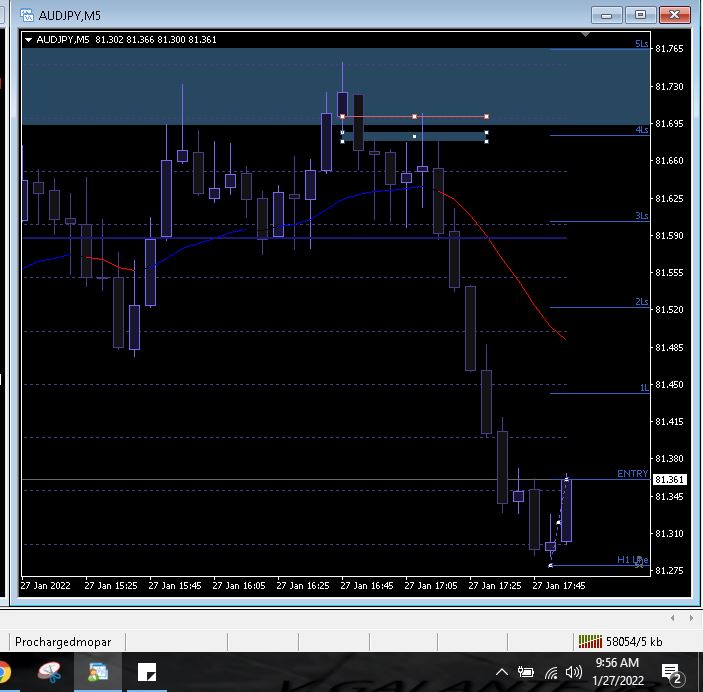Click the gray chart shift triangle marker
Image resolution: width=703 pixels, height=692 pixels.
(x=585, y=34)
